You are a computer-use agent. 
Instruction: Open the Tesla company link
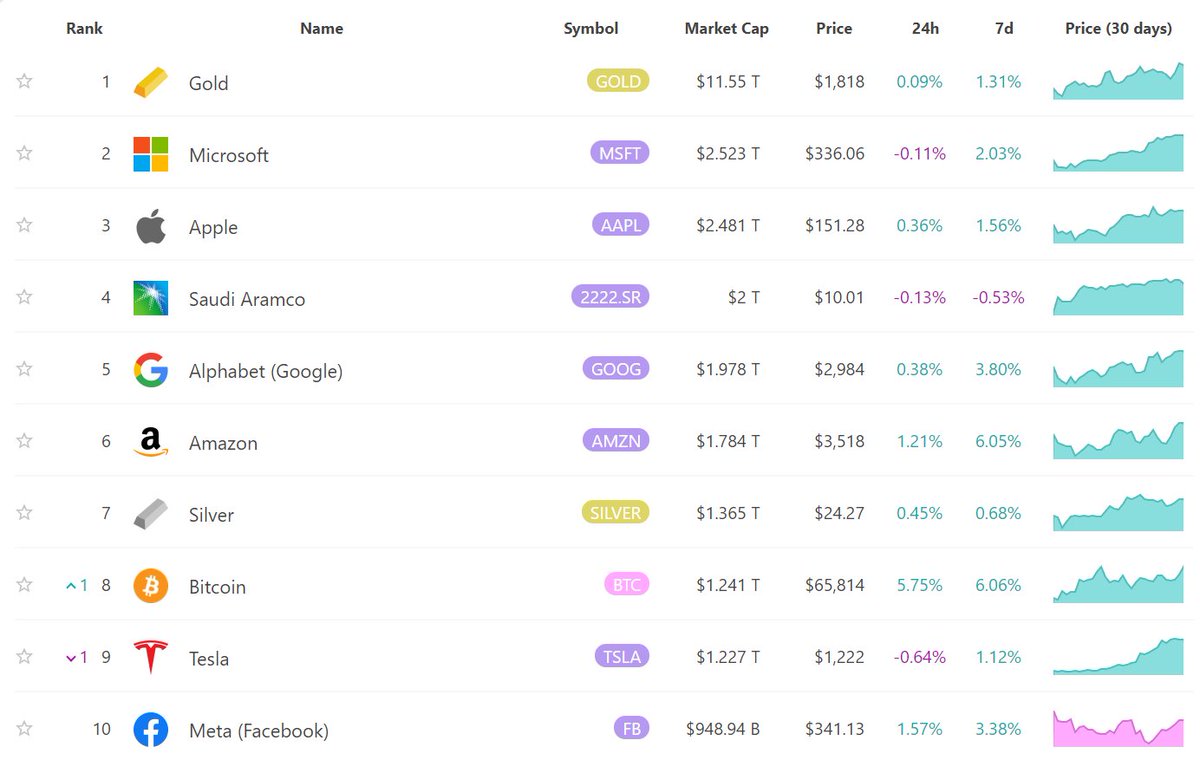[x=209, y=659]
